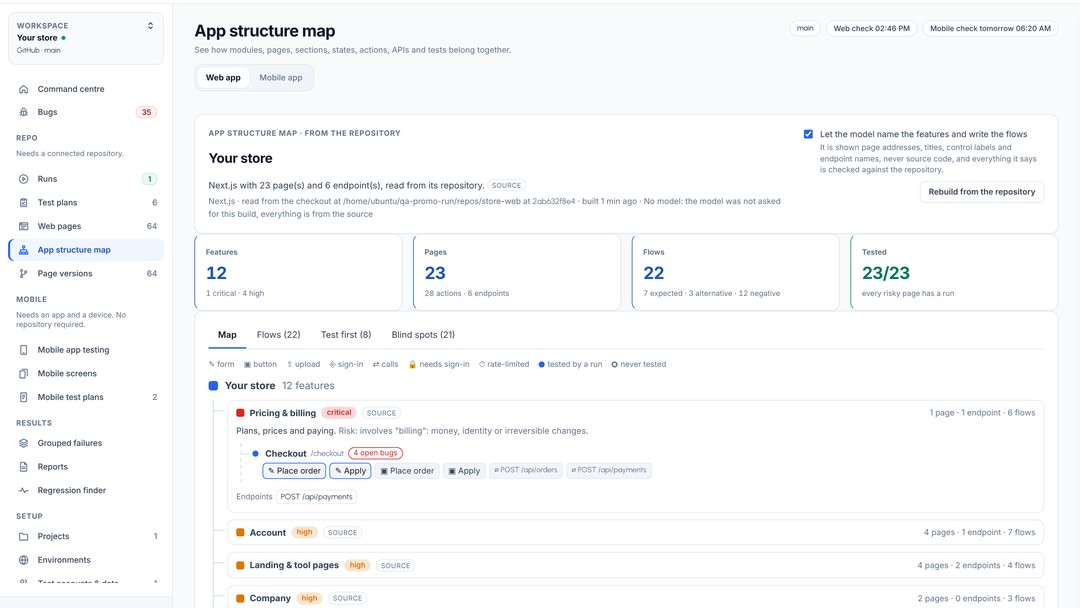
Task: Click the outlined Place order form chip
Action: 294,471
